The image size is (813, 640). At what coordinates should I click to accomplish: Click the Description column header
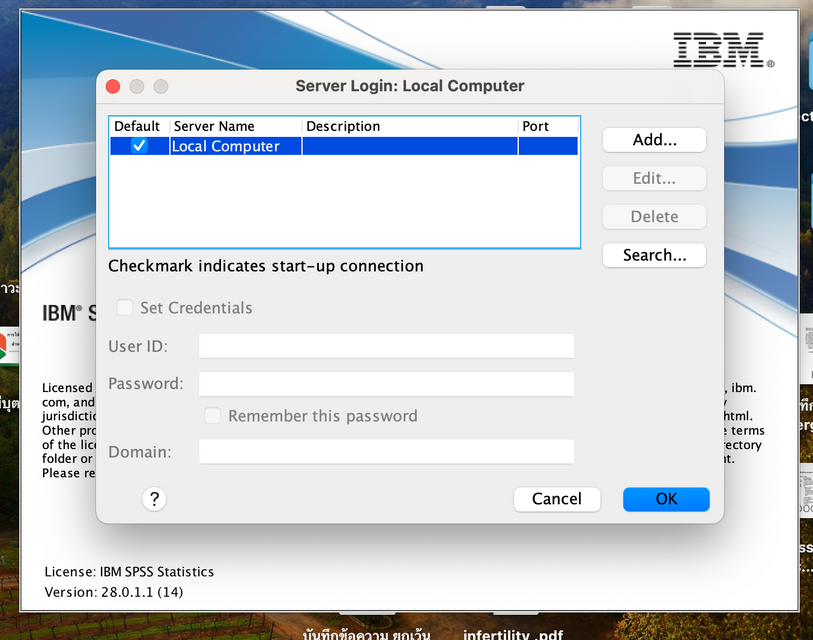tap(410, 126)
